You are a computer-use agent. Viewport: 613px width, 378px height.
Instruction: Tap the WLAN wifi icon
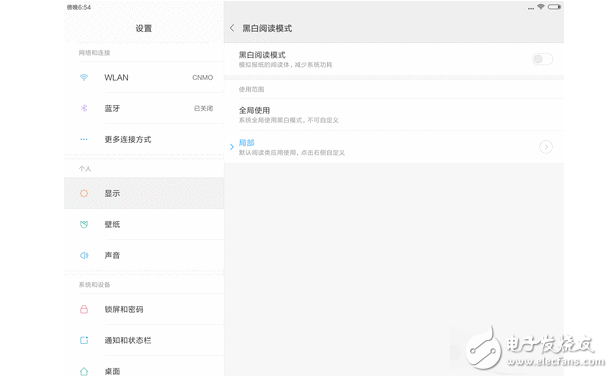coord(84,77)
